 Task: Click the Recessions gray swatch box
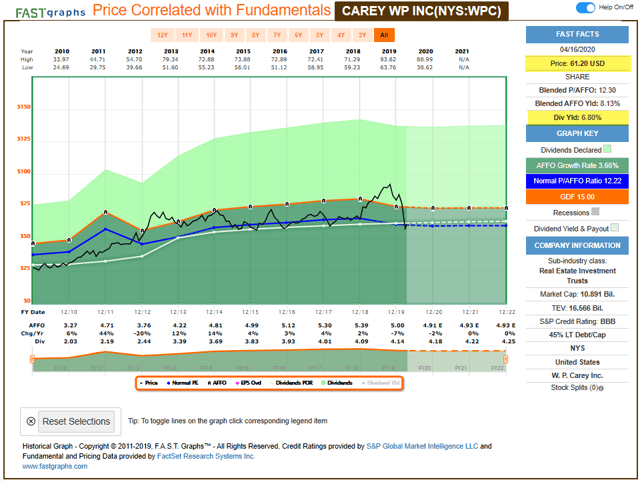(596, 211)
